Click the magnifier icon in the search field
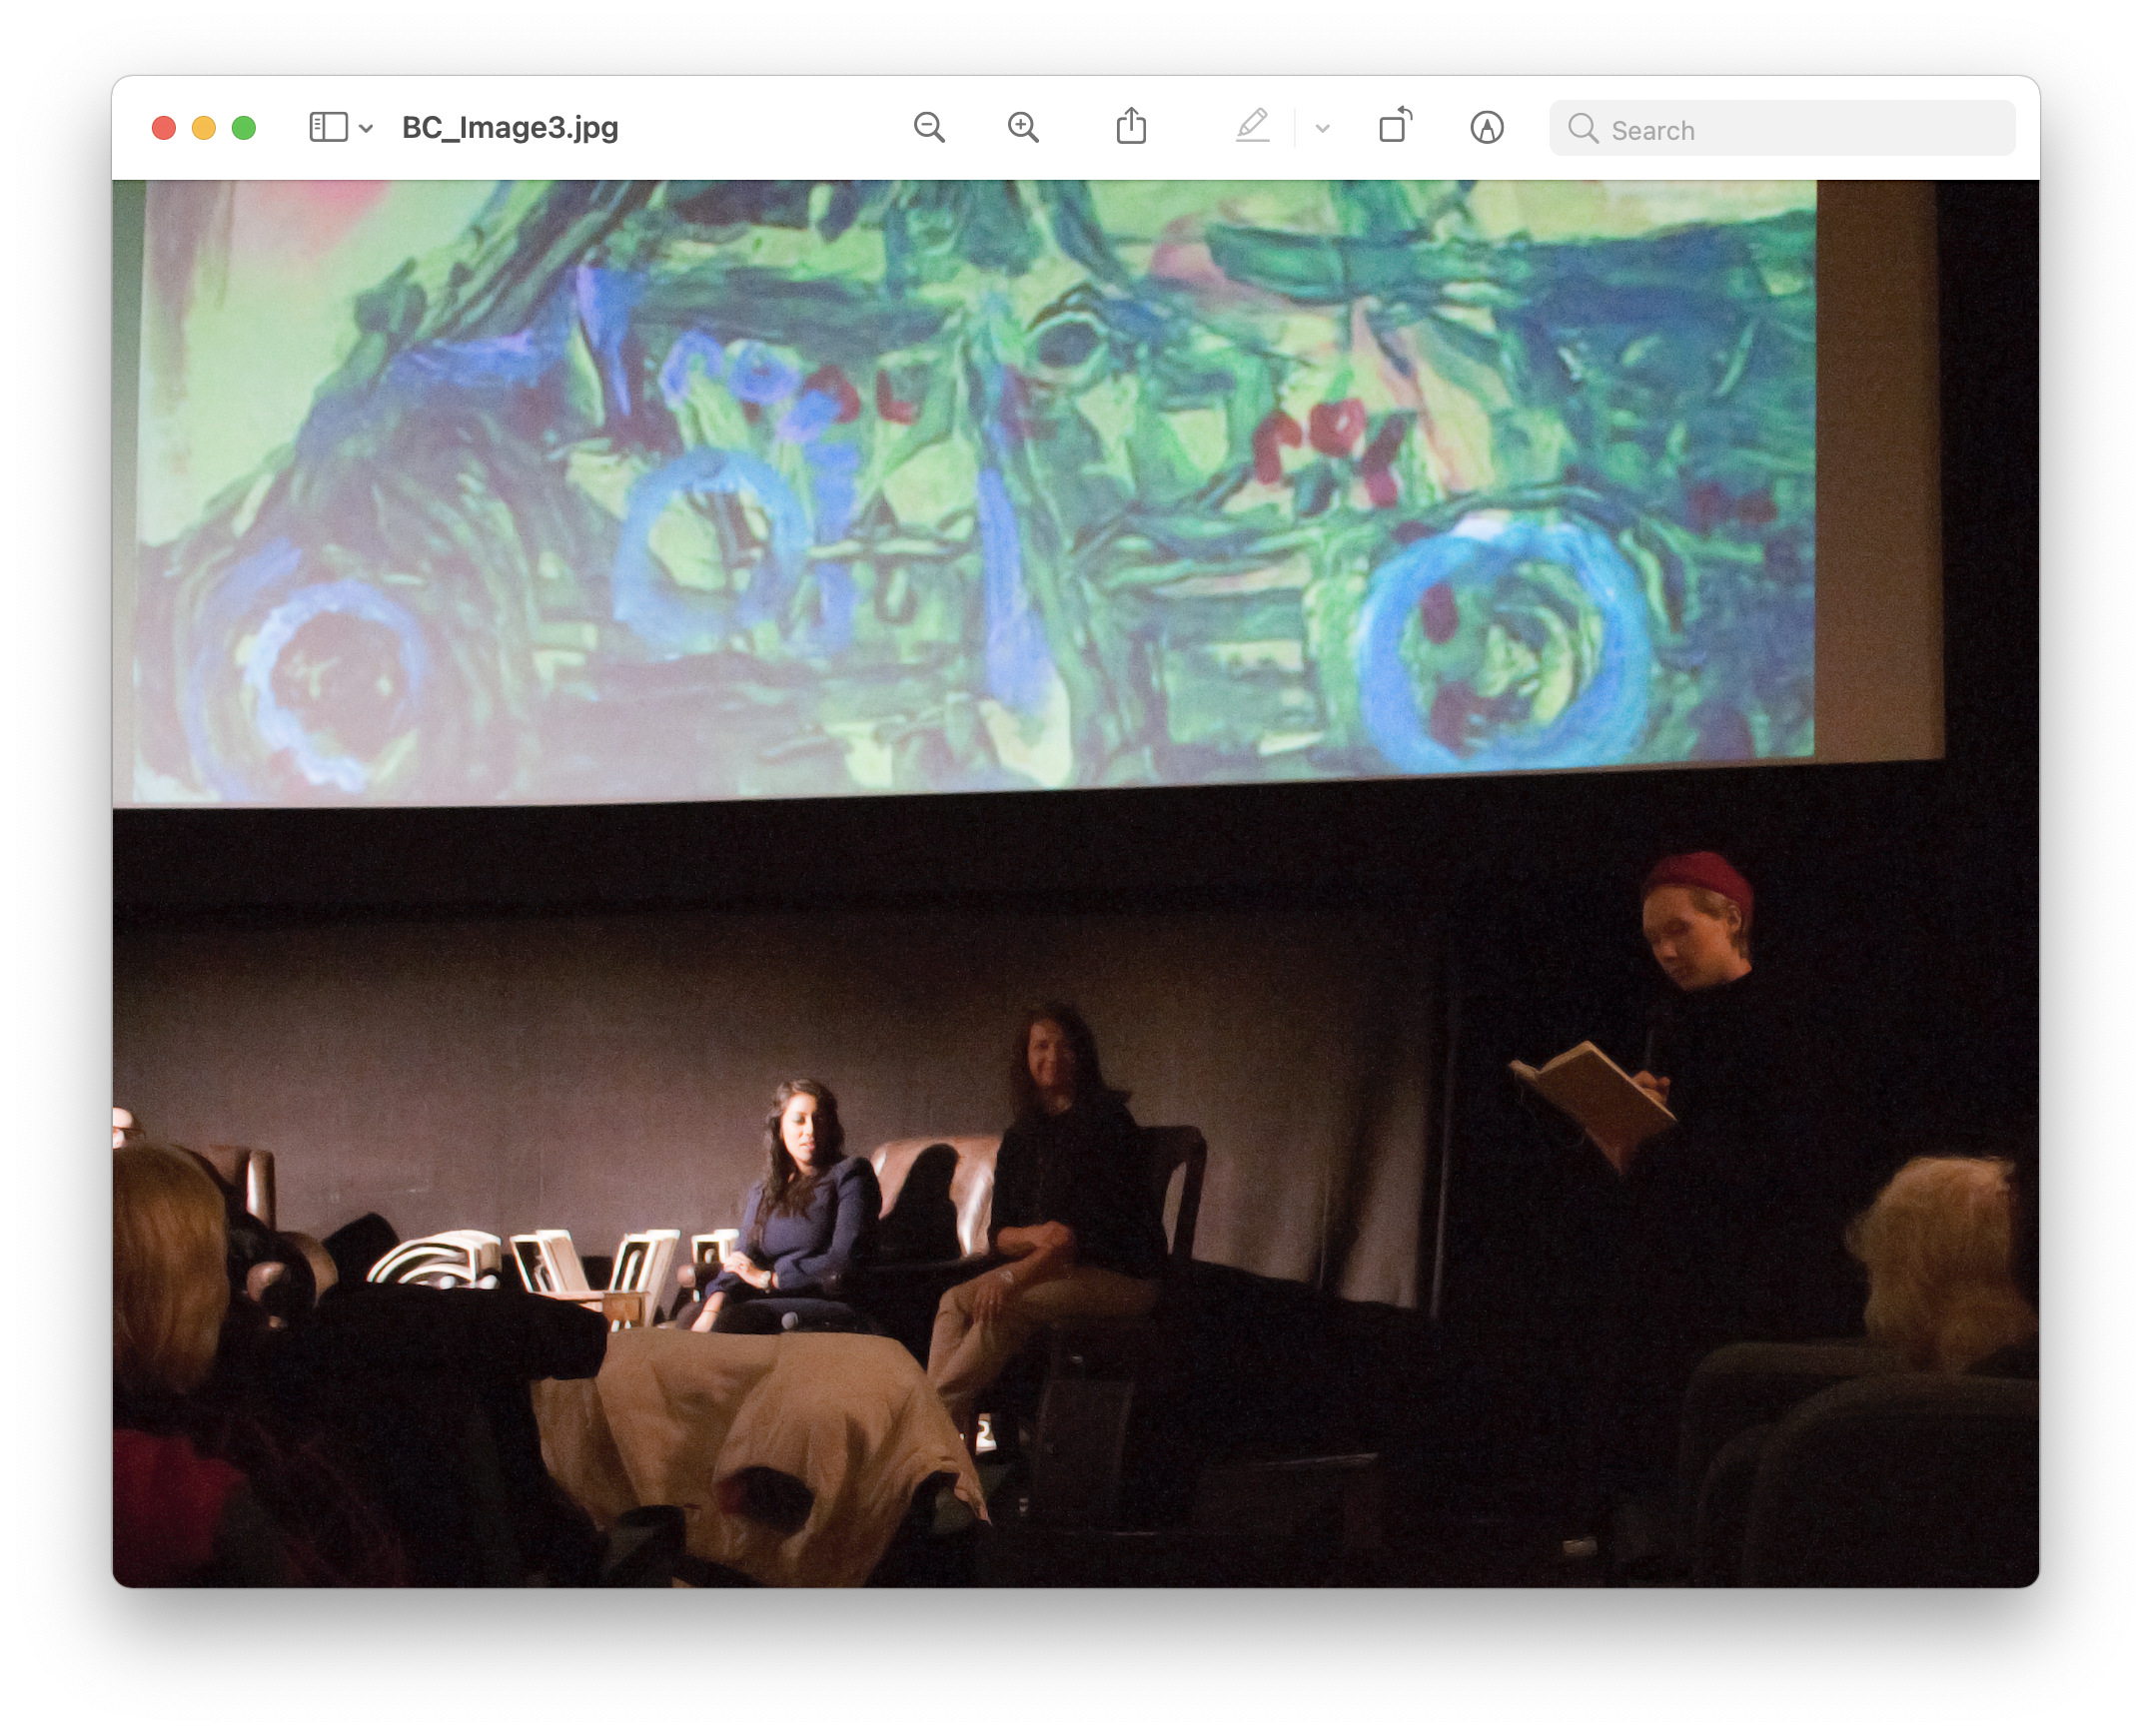 click(x=1583, y=129)
